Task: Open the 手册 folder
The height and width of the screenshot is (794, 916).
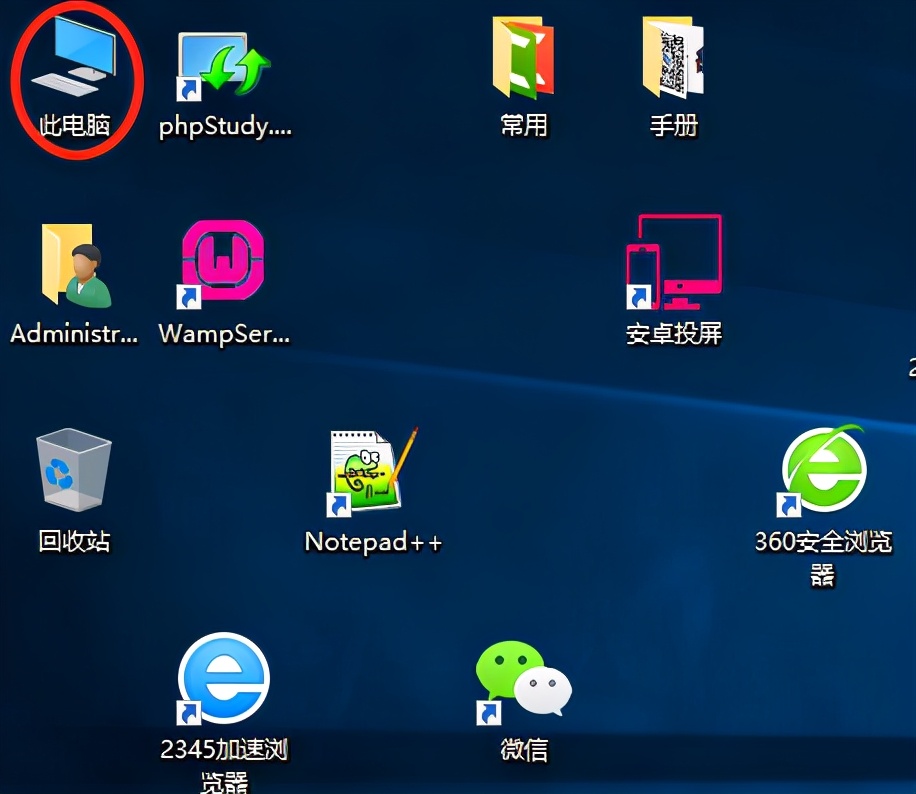Action: tap(672, 60)
